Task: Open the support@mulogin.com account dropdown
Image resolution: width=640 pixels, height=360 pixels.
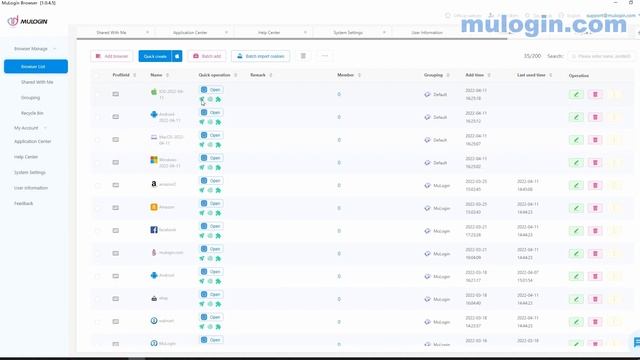Action: (613, 16)
